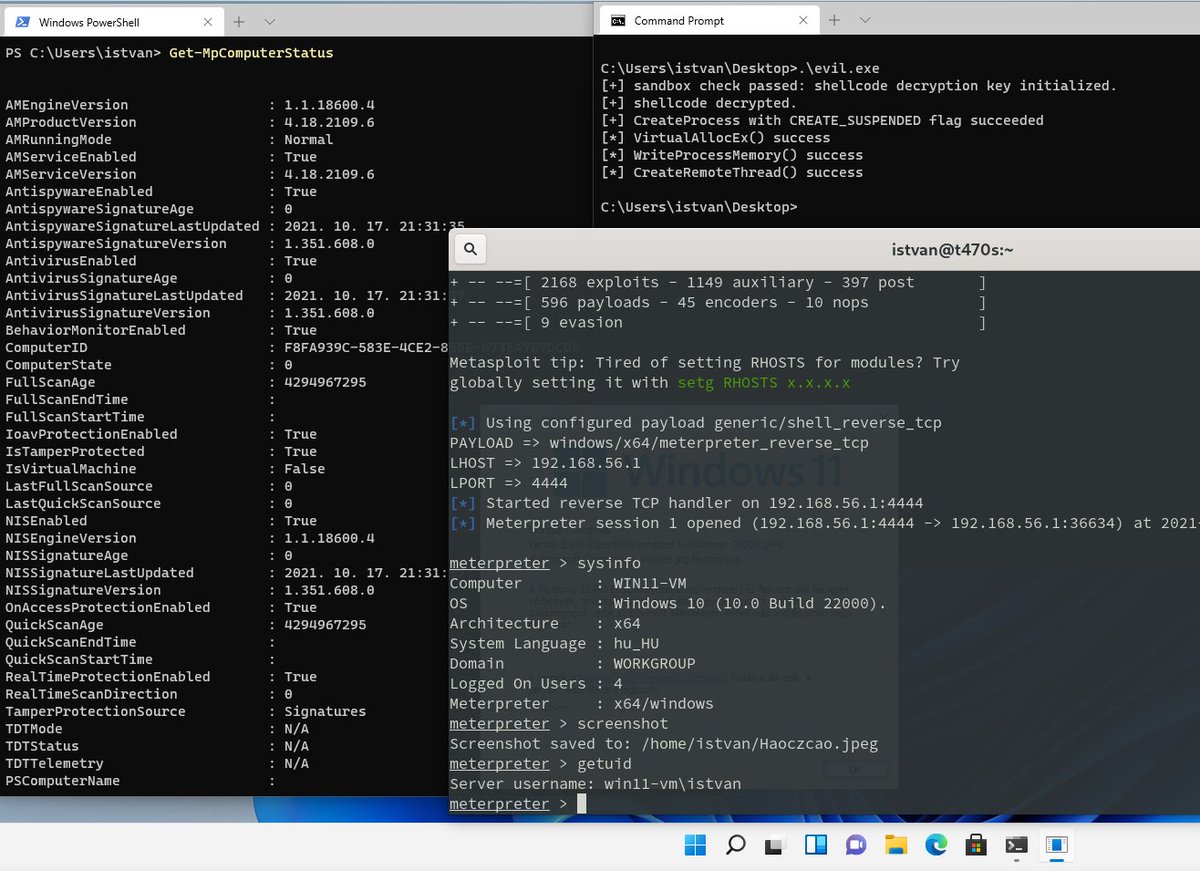Click the IsVirtualMachine label
The width and height of the screenshot is (1200, 871).
(x=71, y=469)
